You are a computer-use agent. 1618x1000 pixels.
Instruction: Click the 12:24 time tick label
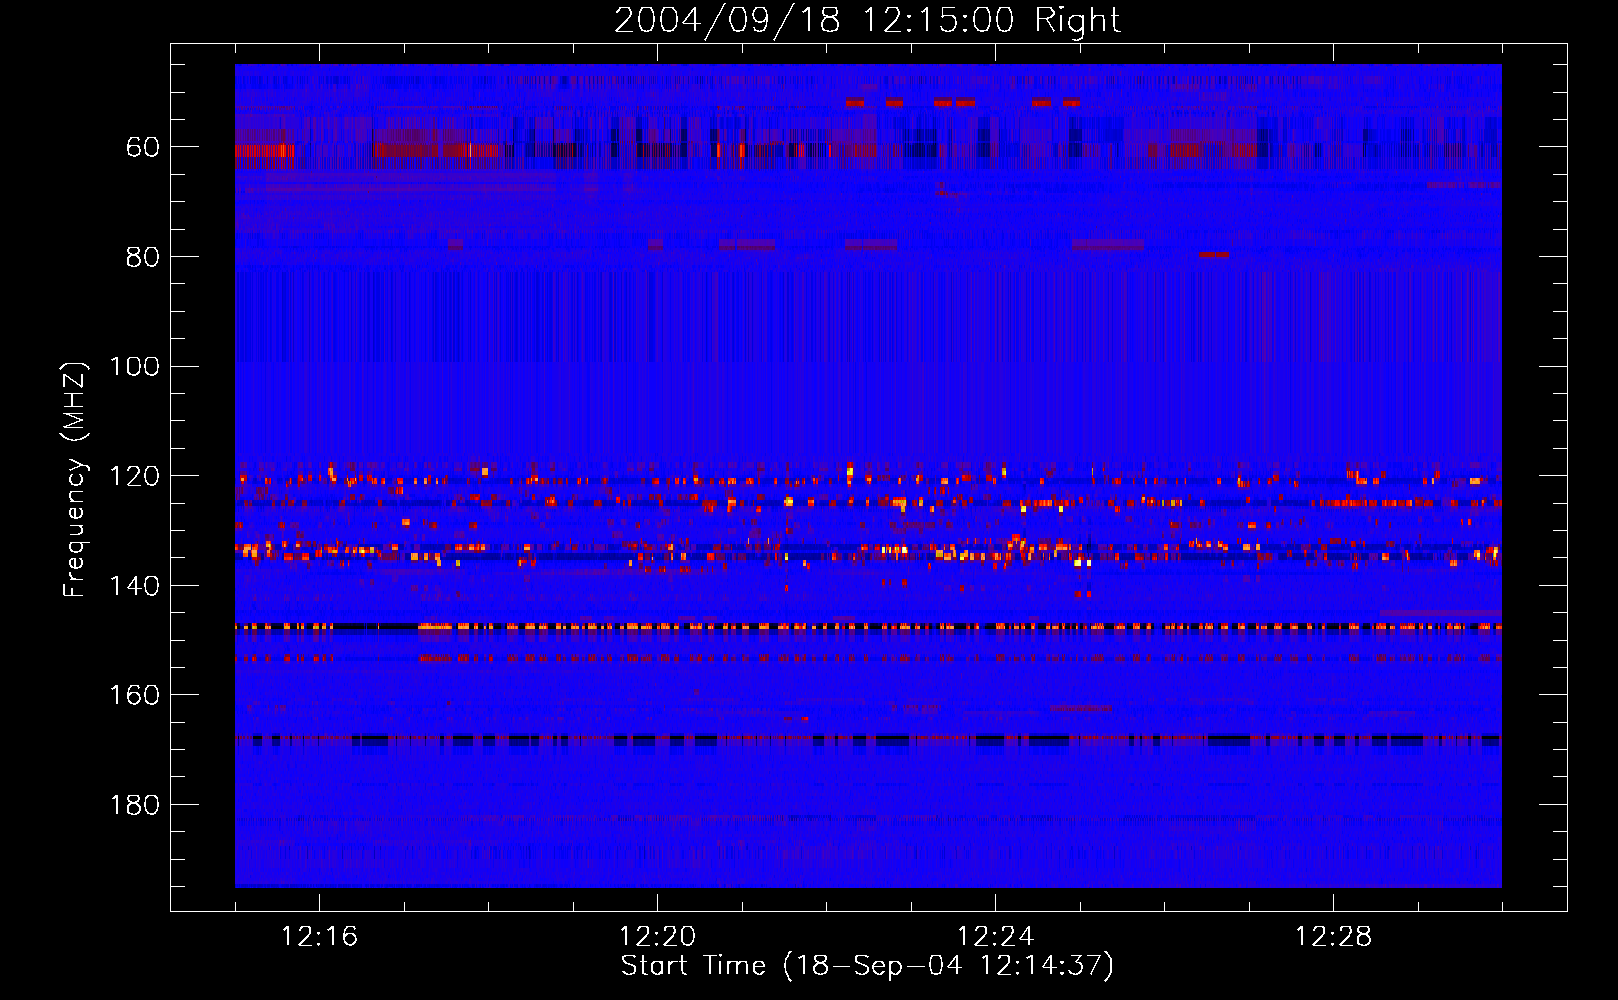pos(995,937)
